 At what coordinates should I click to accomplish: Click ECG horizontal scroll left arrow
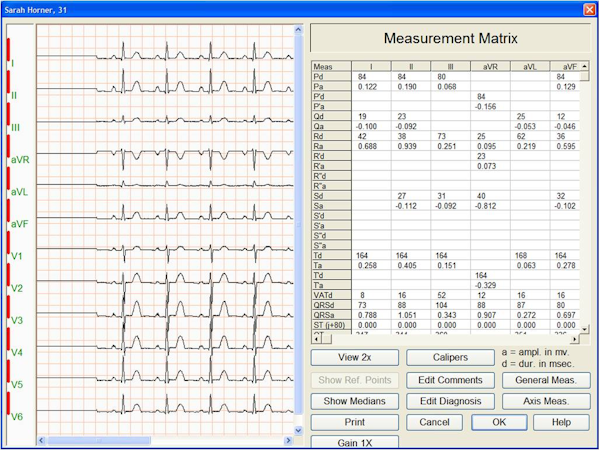click(42, 440)
